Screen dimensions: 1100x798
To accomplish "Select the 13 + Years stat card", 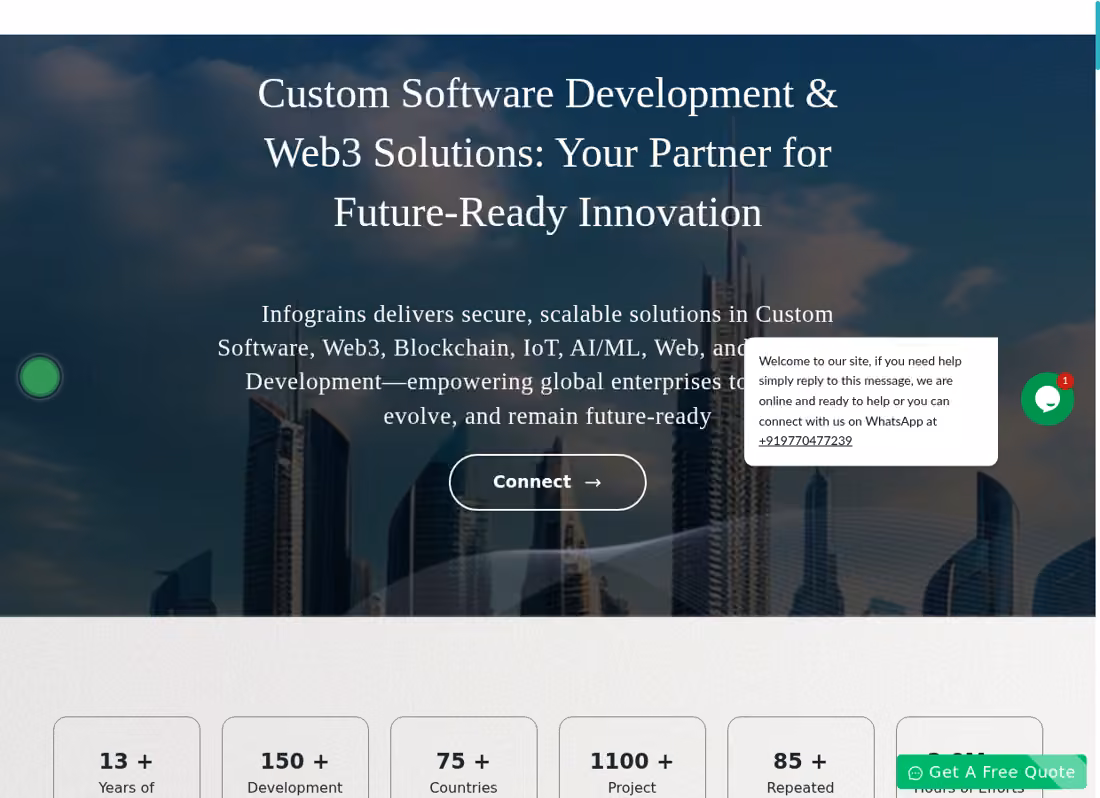I will tap(126, 757).
